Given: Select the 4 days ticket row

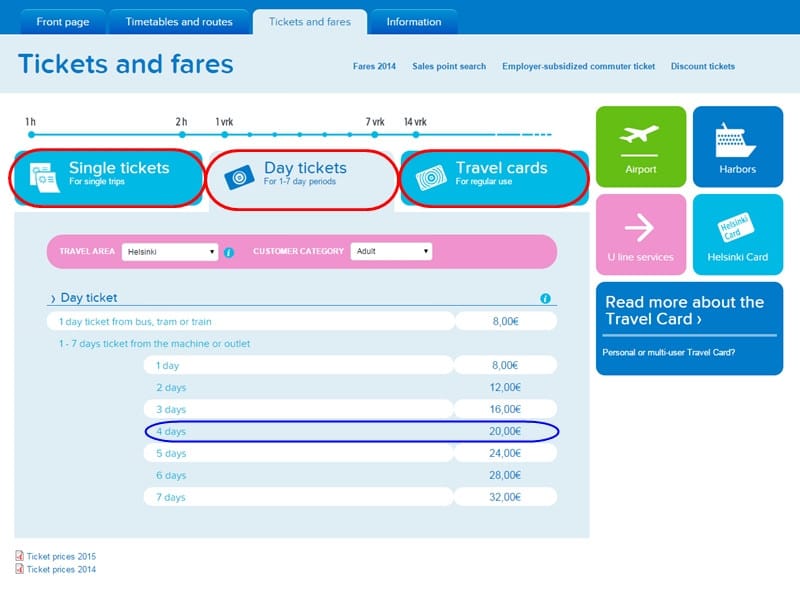Looking at the screenshot, I should point(352,431).
